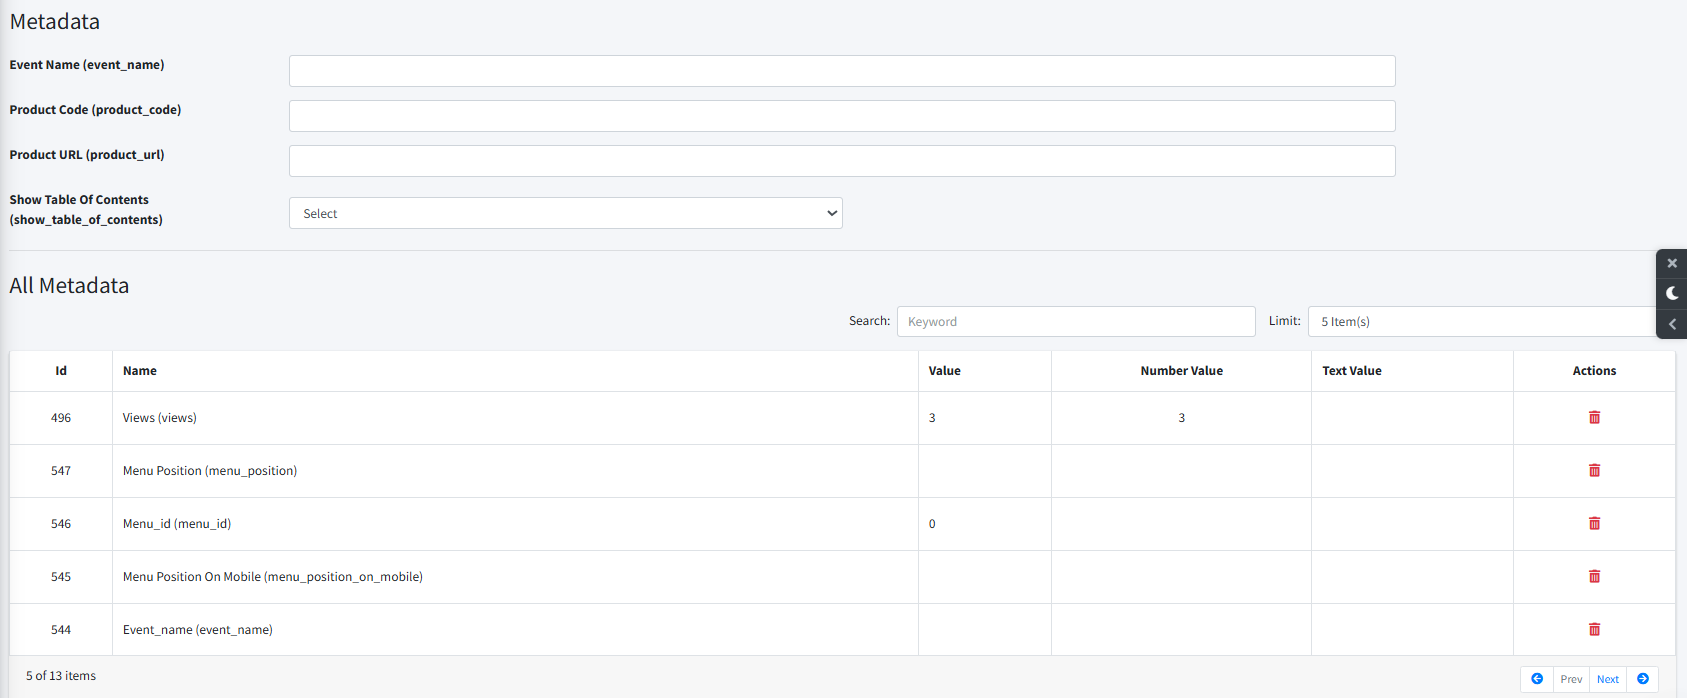Click the Prev pagination button

pos(1571,679)
